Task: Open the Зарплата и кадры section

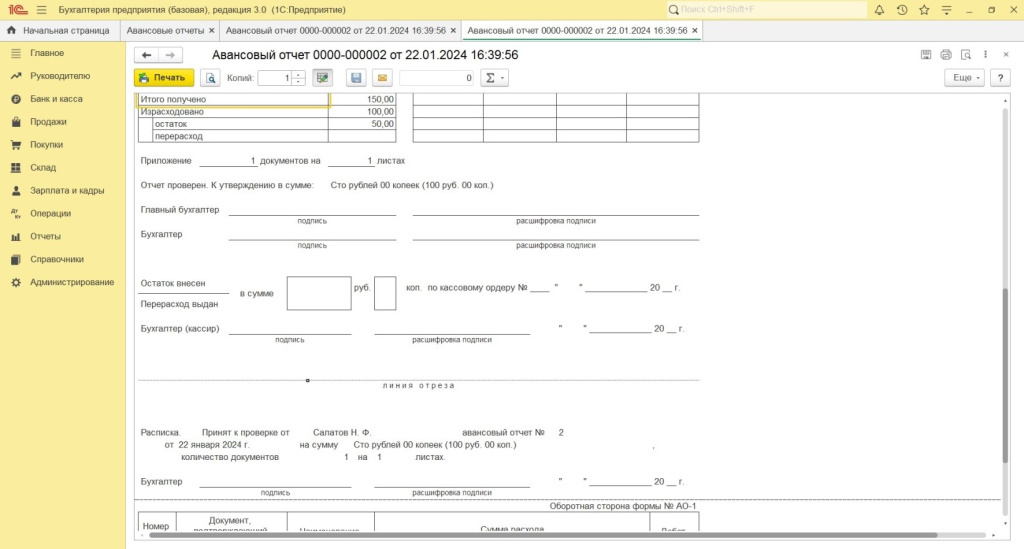Action: (67, 190)
